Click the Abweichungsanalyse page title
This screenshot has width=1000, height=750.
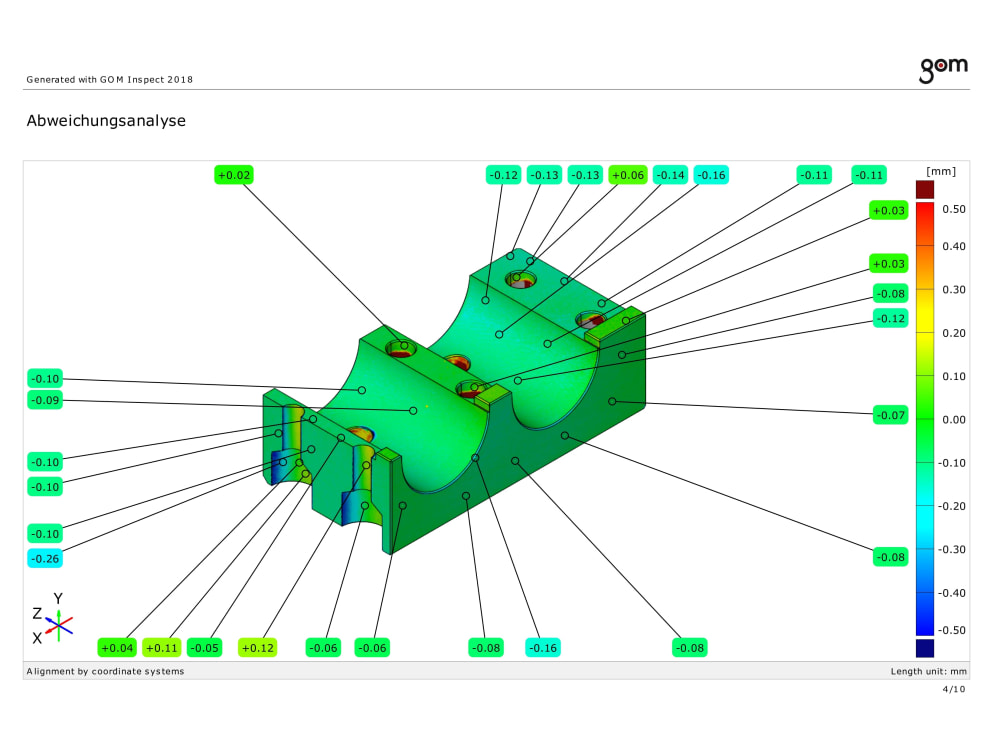point(107,121)
